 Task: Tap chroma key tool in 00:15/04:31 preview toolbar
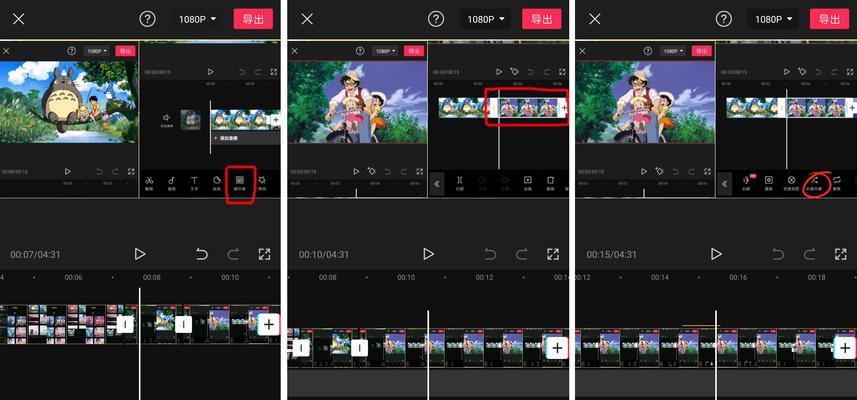point(791,183)
